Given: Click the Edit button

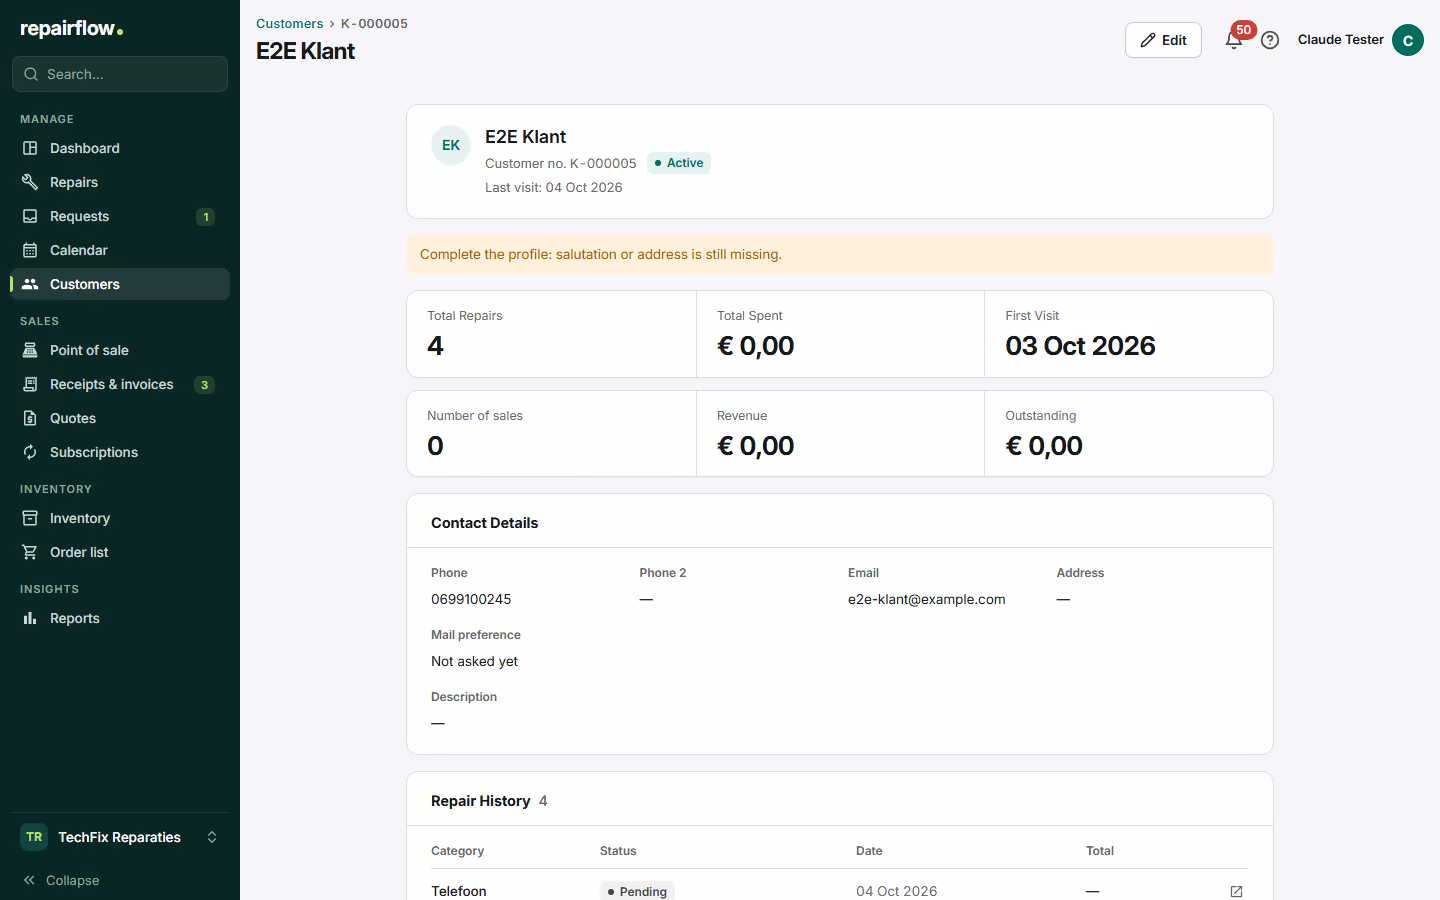Looking at the screenshot, I should (1163, 40).
